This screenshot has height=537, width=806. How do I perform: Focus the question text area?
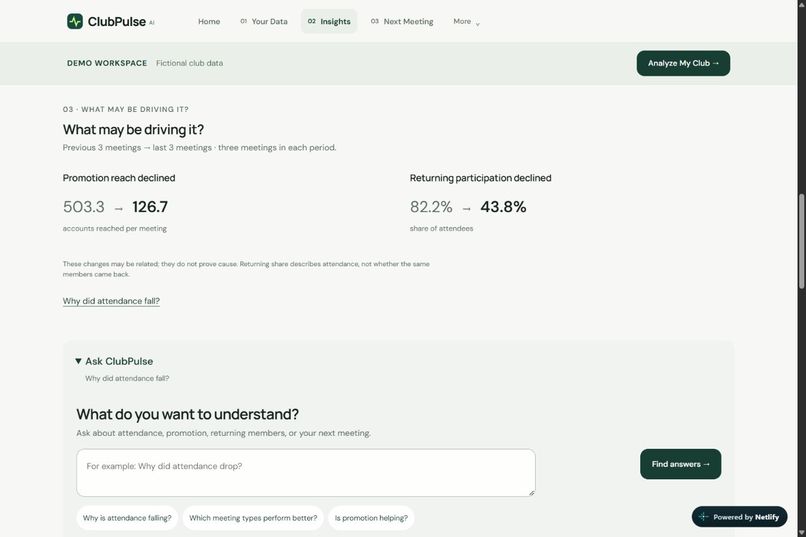point(306,473)
